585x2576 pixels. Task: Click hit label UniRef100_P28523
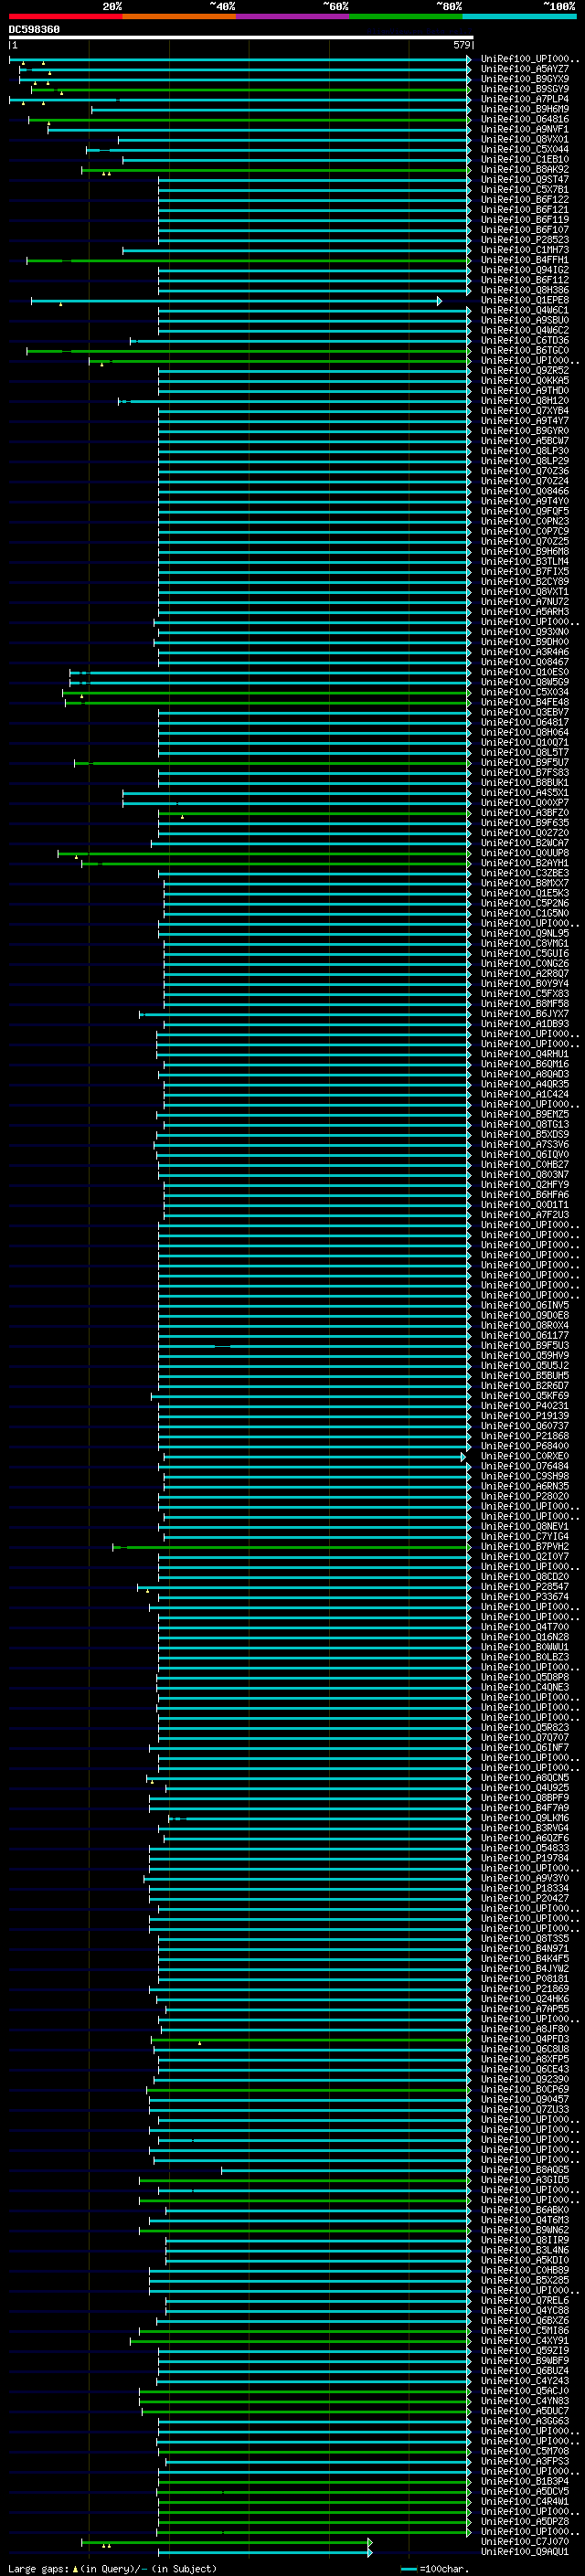pos(524,240)
